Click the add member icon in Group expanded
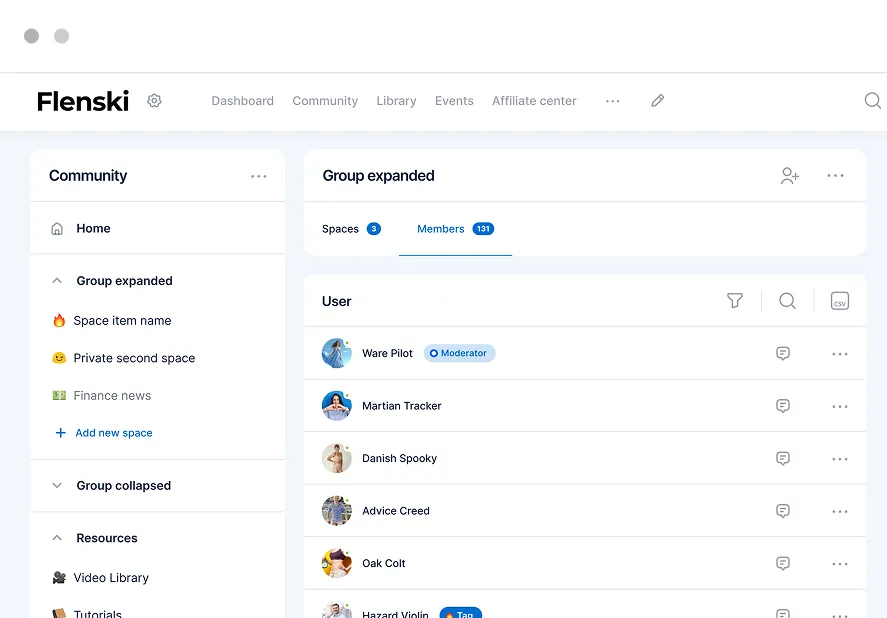The width and height of the screenshot is (887, 618). 790,176
